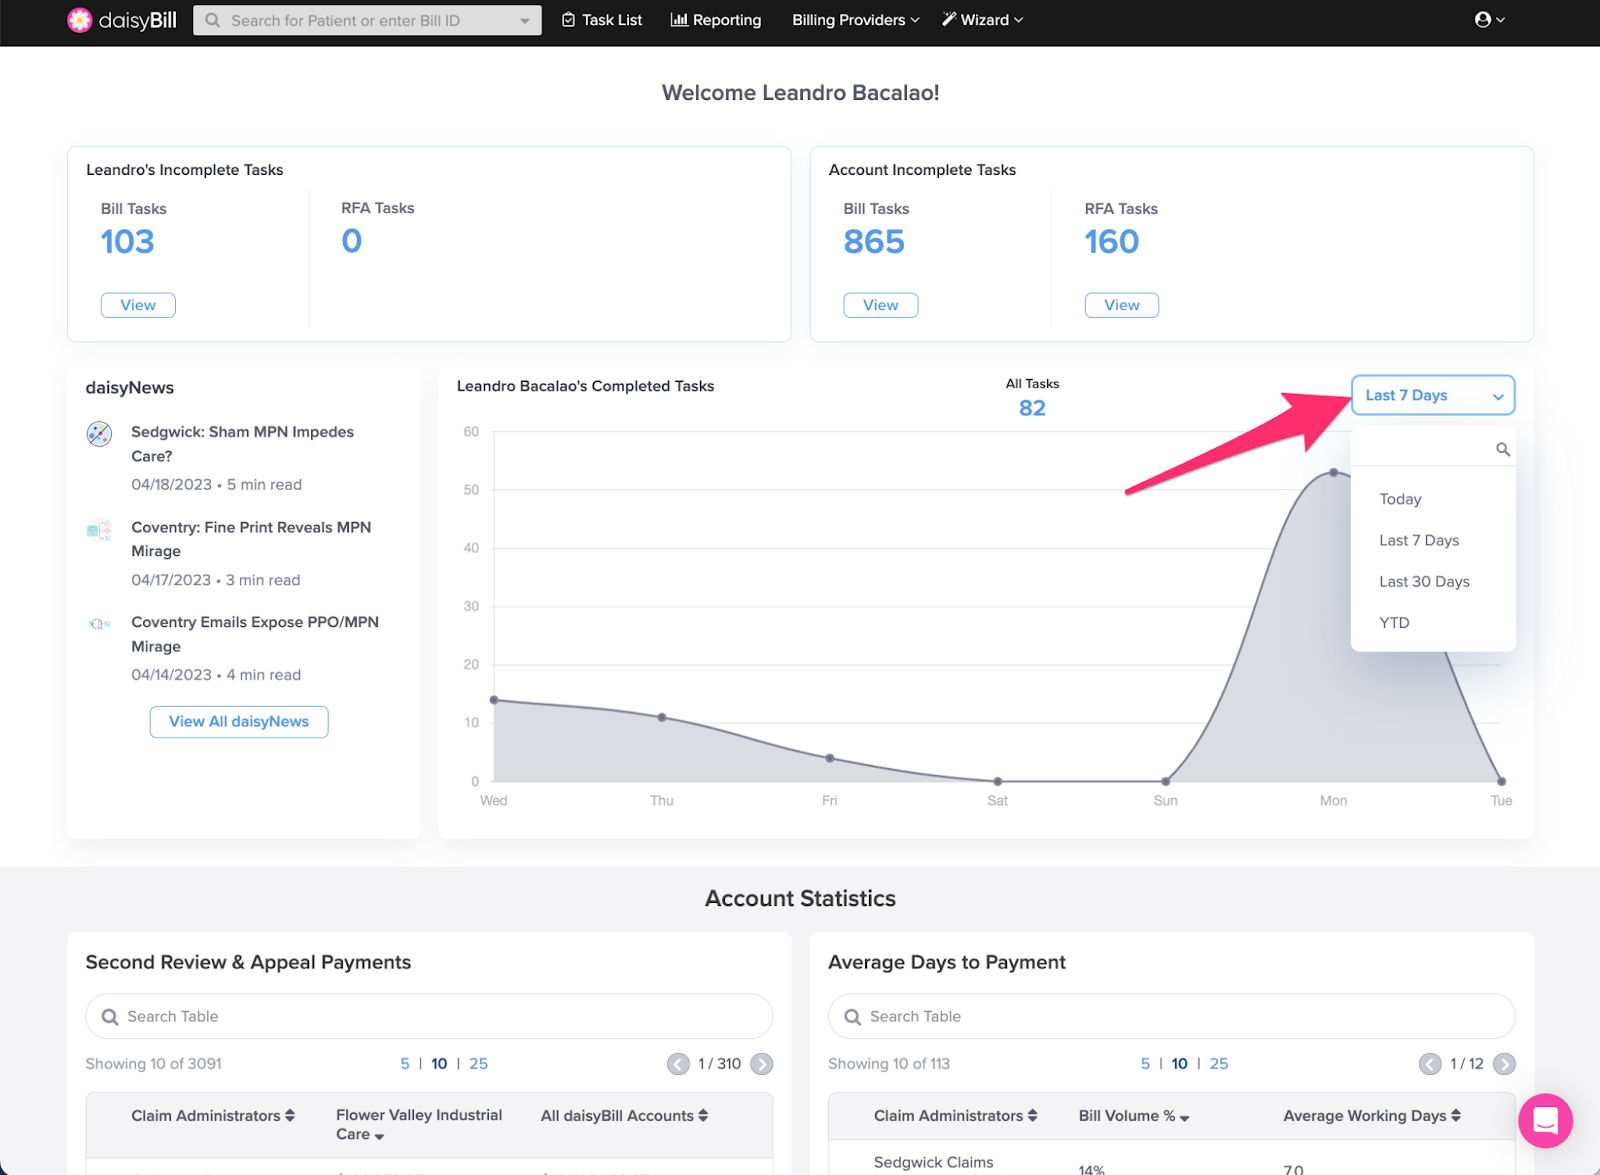Viewport: 1600px width, 1175px height.
Task: Show 10 rows in Second Review table
Action: 439,1064
